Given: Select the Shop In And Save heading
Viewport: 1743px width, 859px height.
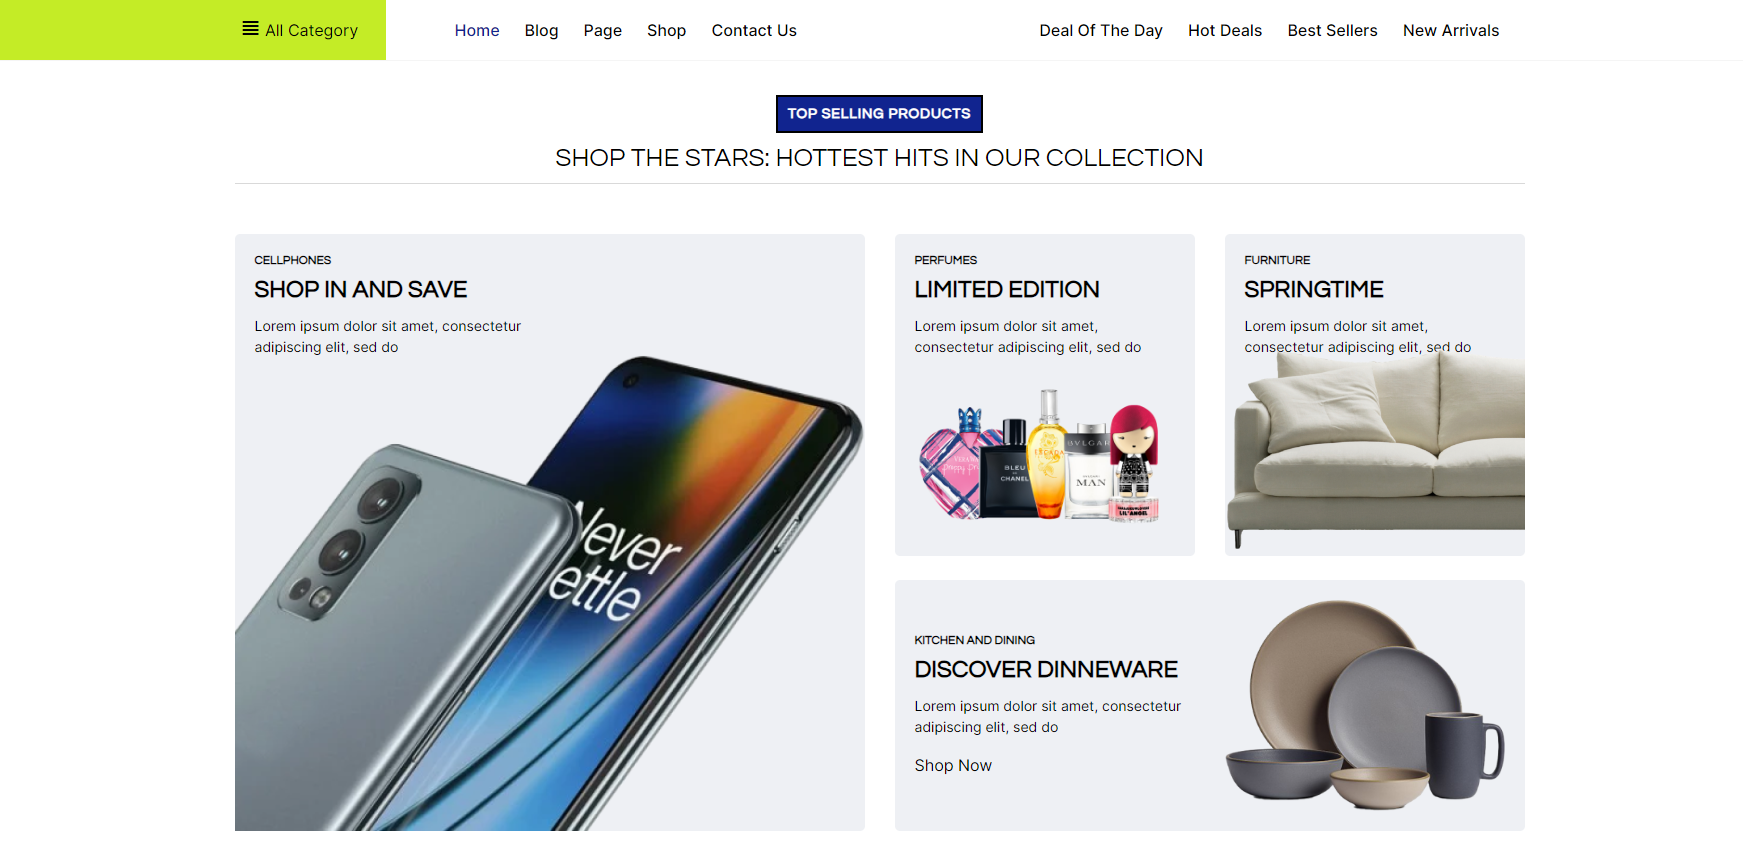Looking at the screenshot, I should [x=360, y=290].
